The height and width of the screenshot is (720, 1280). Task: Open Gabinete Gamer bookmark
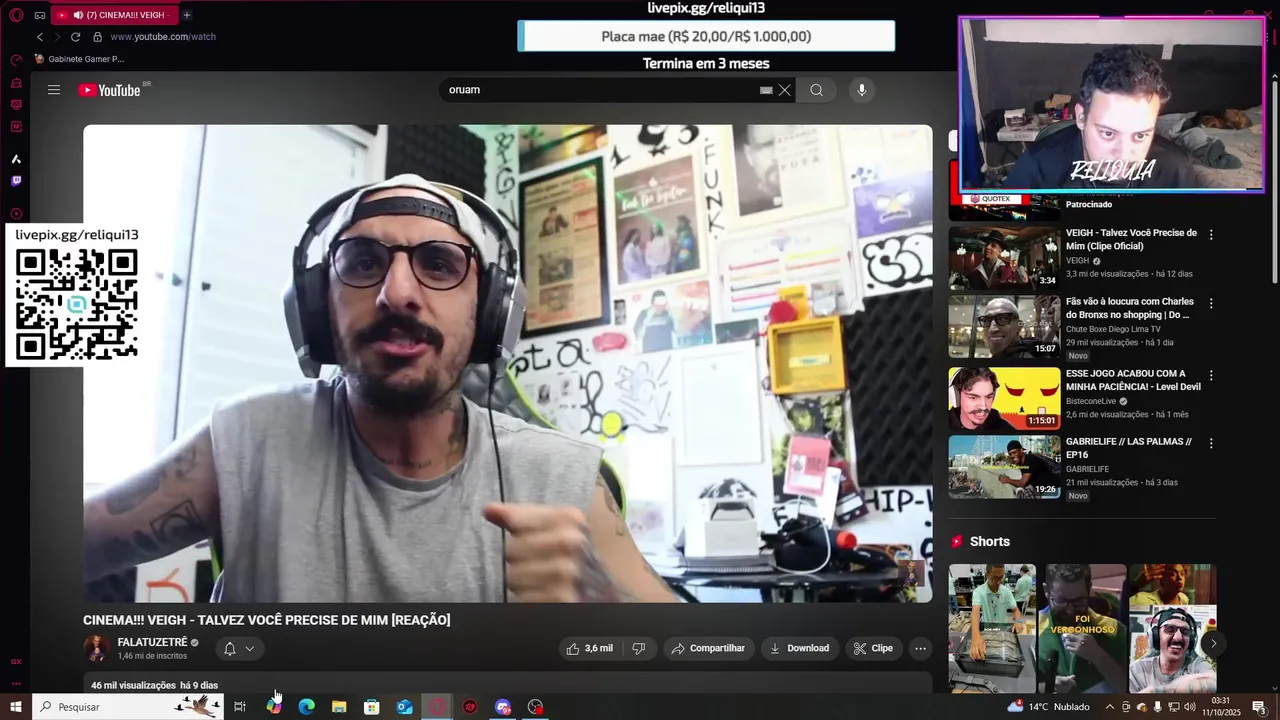pyautogui.click(x=79, y=59)
